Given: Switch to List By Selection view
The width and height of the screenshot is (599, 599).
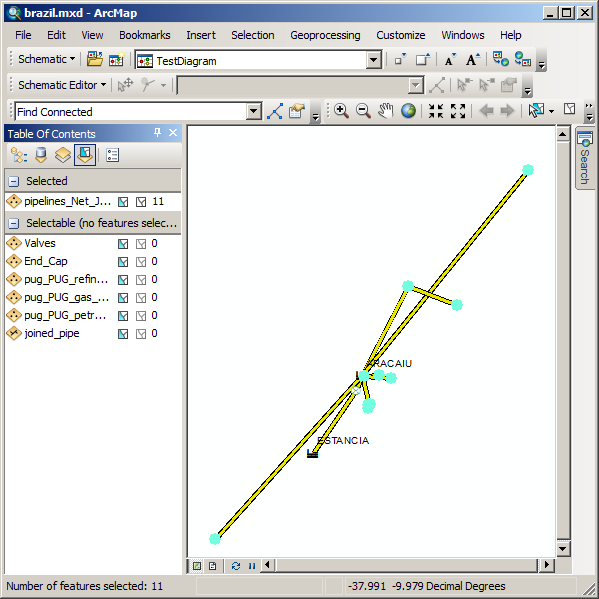Looking at the screenshot, I should (85, 155).
